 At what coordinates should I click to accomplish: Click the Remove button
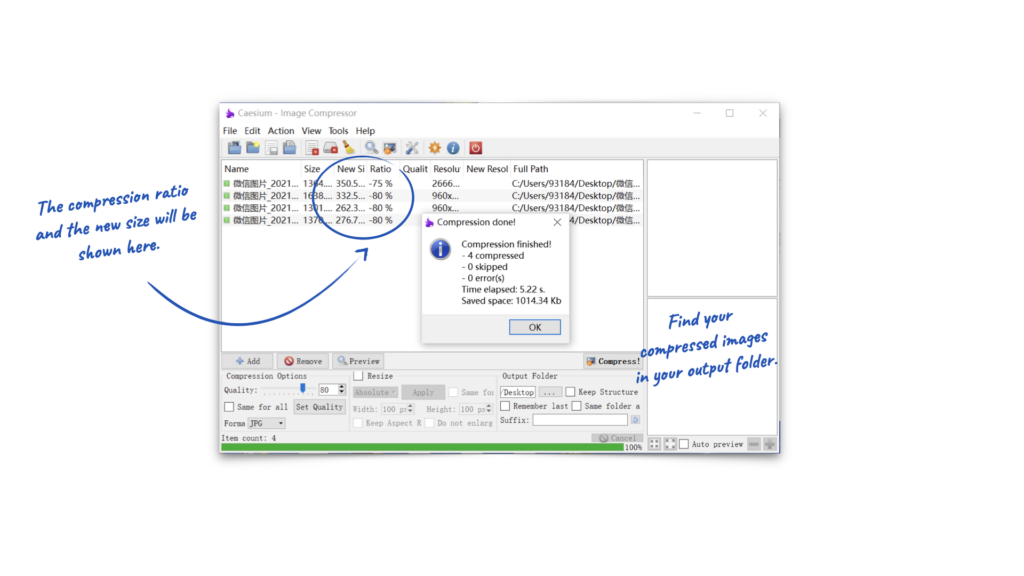[304, 361]
